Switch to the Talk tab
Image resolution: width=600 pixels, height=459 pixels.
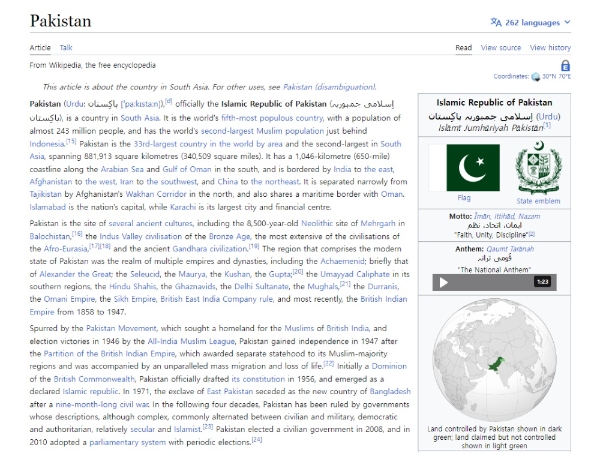click(66, 47)
